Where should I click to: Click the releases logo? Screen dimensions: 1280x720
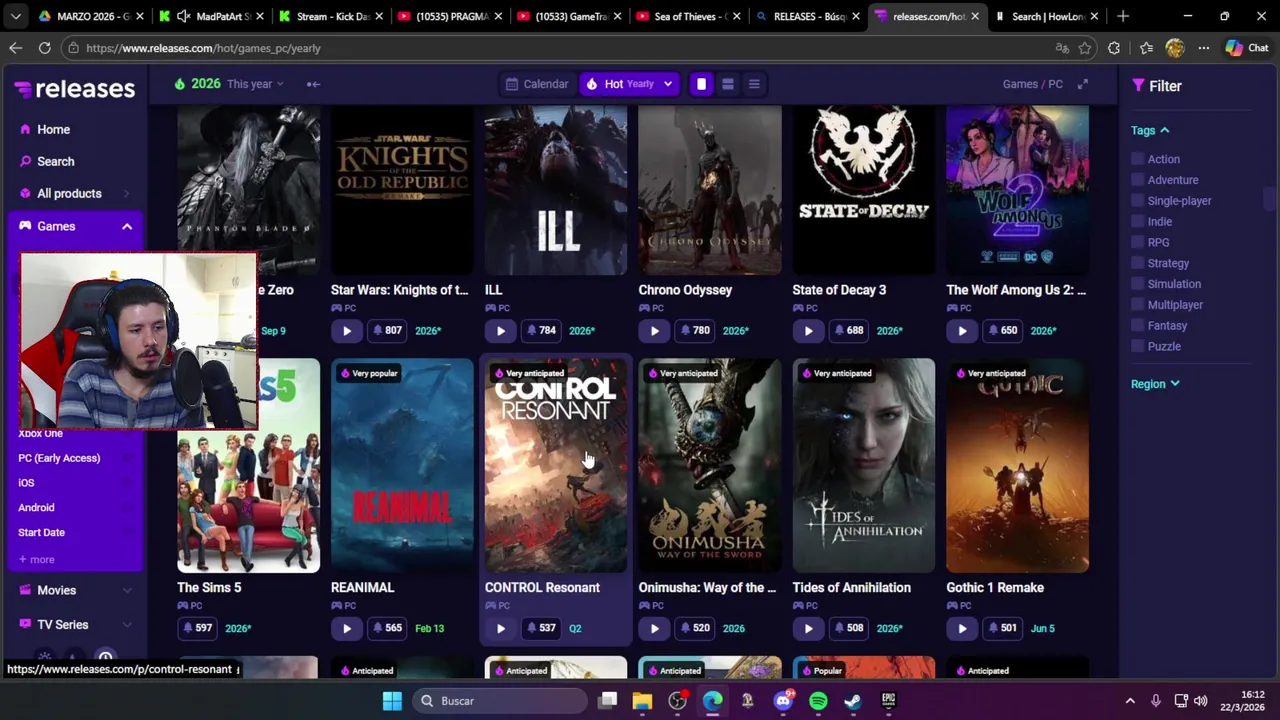point(75,89)
